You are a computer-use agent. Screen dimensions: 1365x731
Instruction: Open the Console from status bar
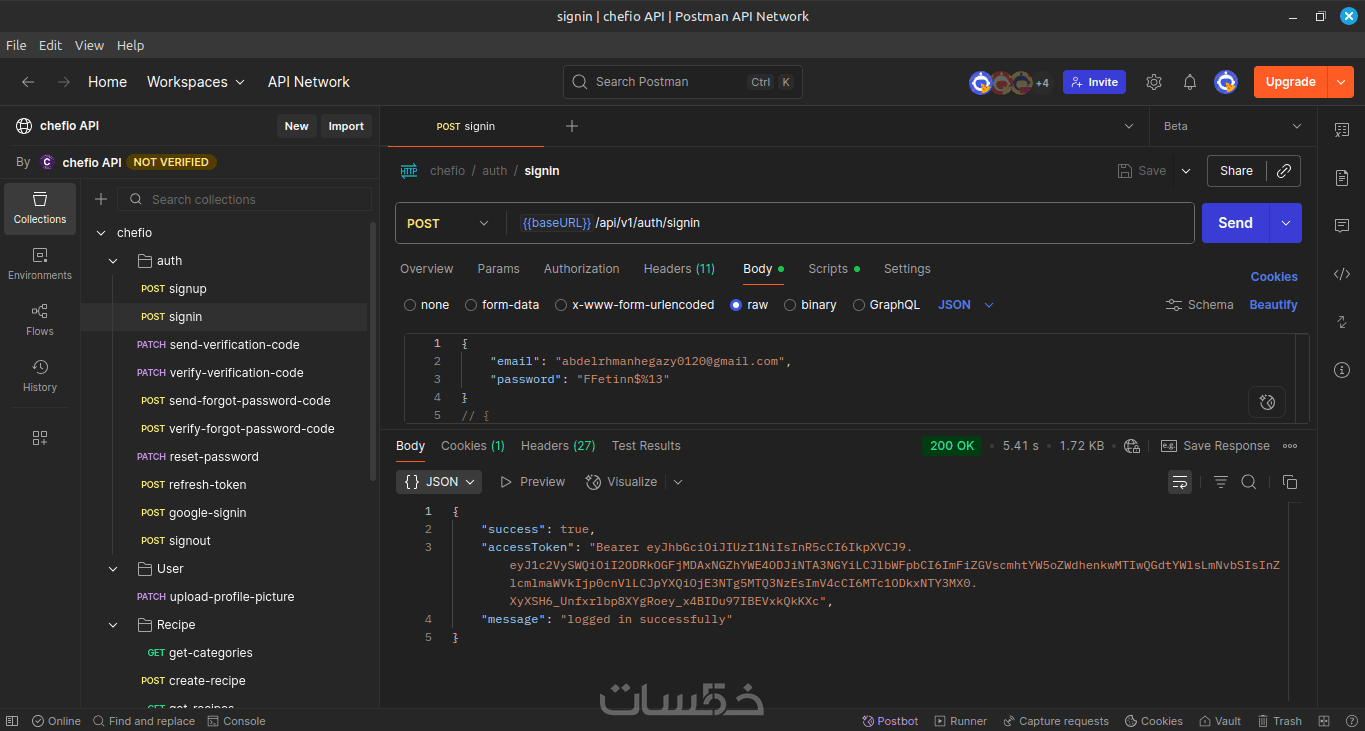tap(236, 721)
